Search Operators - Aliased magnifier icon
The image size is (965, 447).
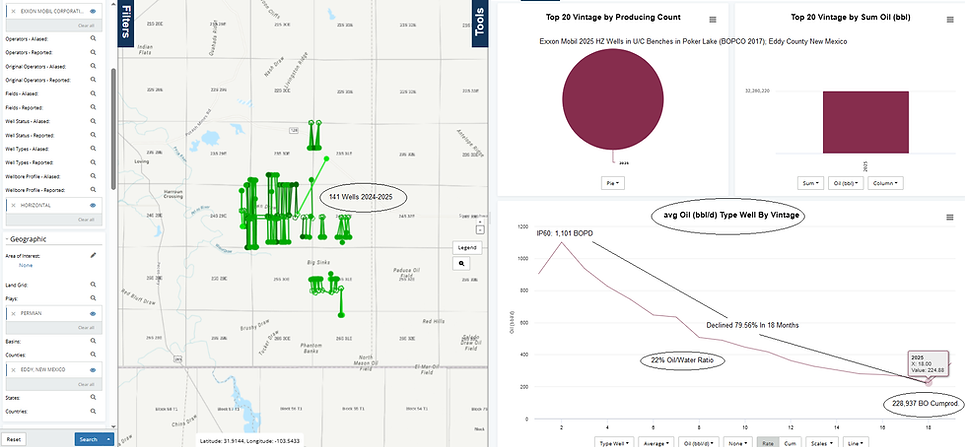94,38
